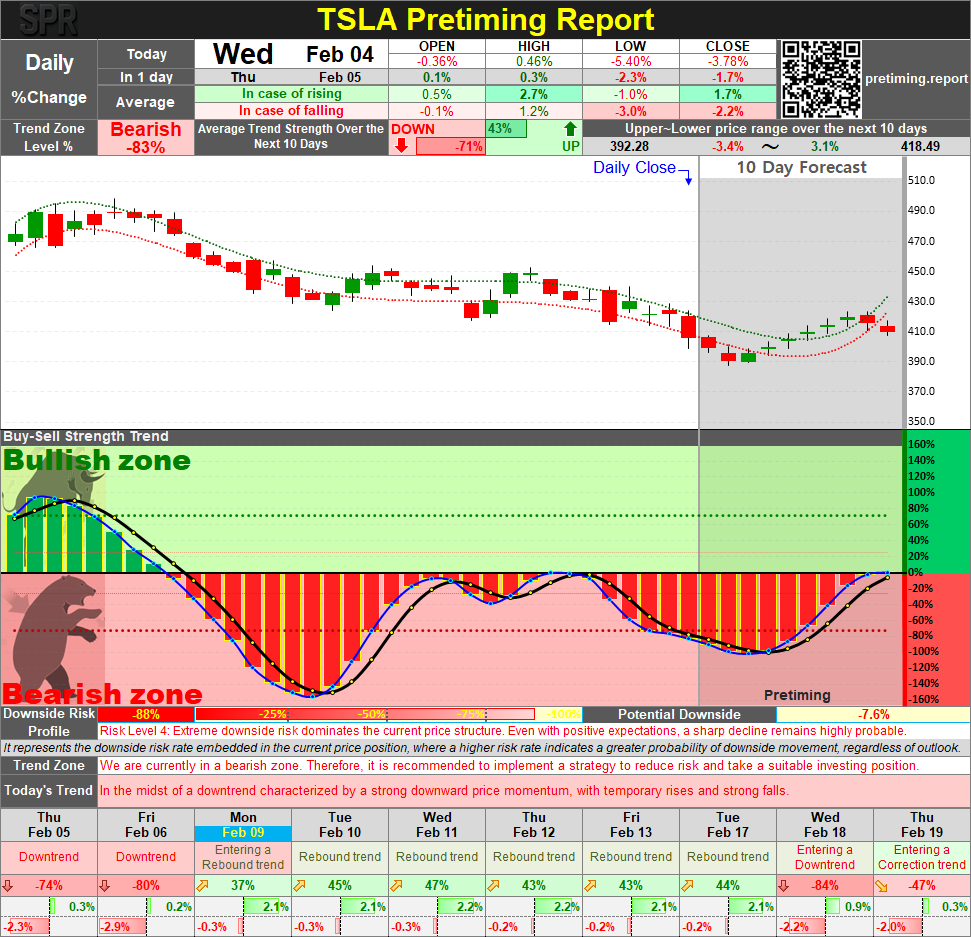
Task: Click 'Entering a Rebound trend' under Feb 09
Action: 243,857
